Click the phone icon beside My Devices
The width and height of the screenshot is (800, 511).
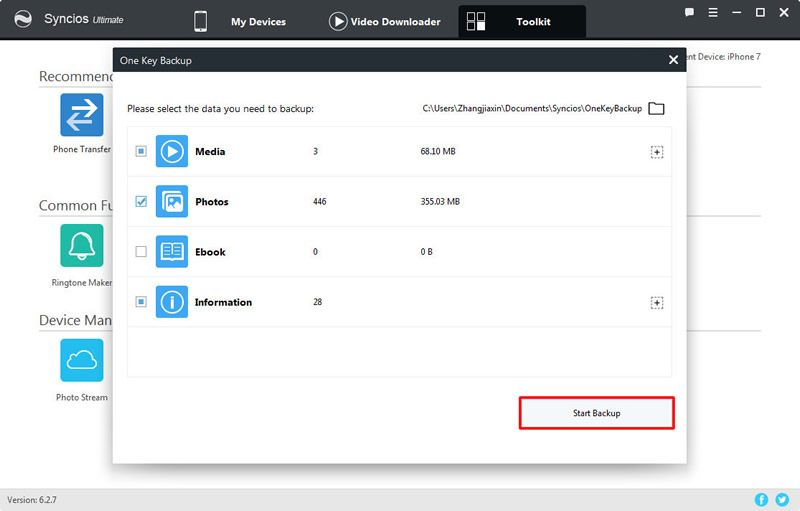pos(201,21)
